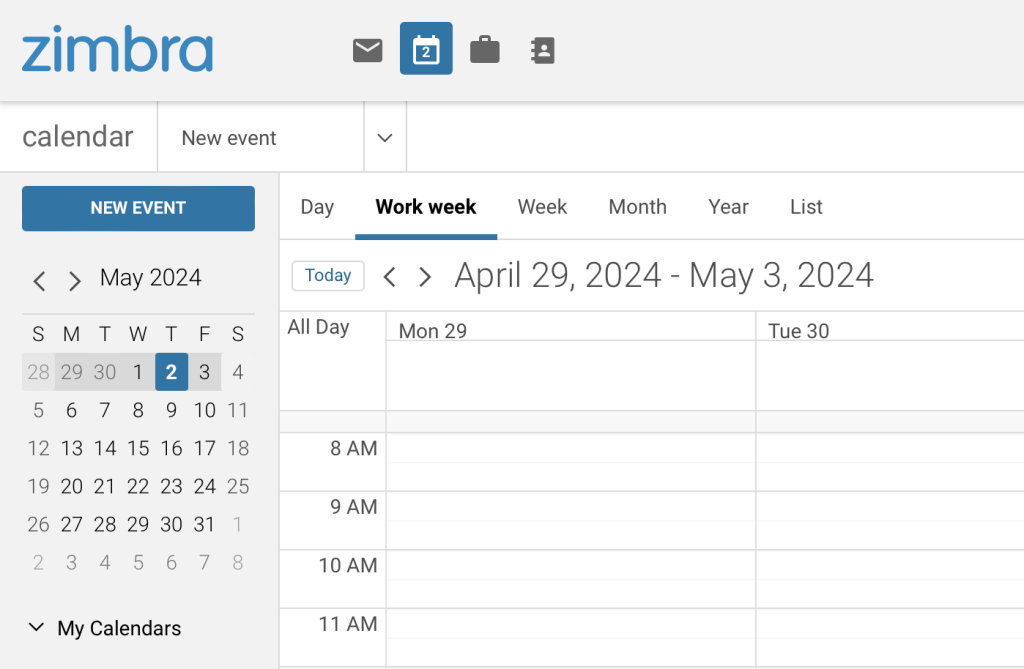The width and height of the screenshot is (1024, 669).
Task: Click the Today button
Action: [x=327, y=275]
